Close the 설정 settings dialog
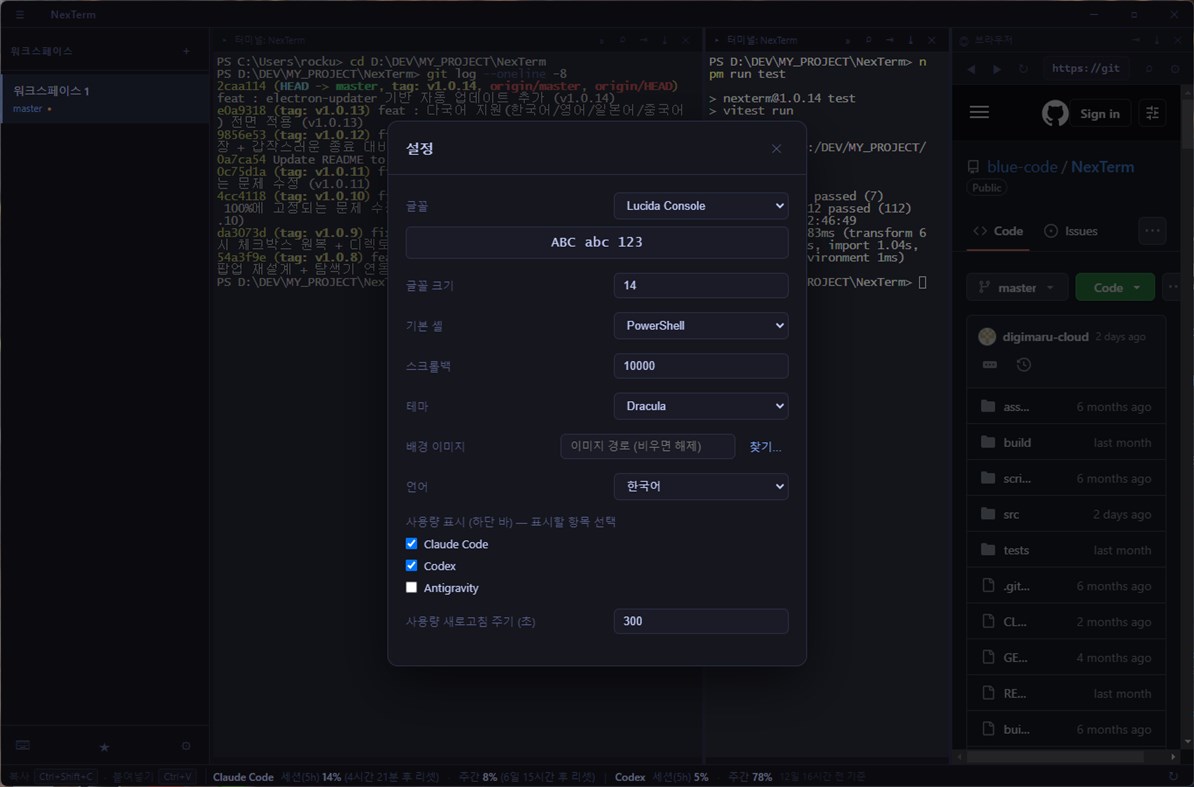 pyautogui.click(x=776, y=148)
